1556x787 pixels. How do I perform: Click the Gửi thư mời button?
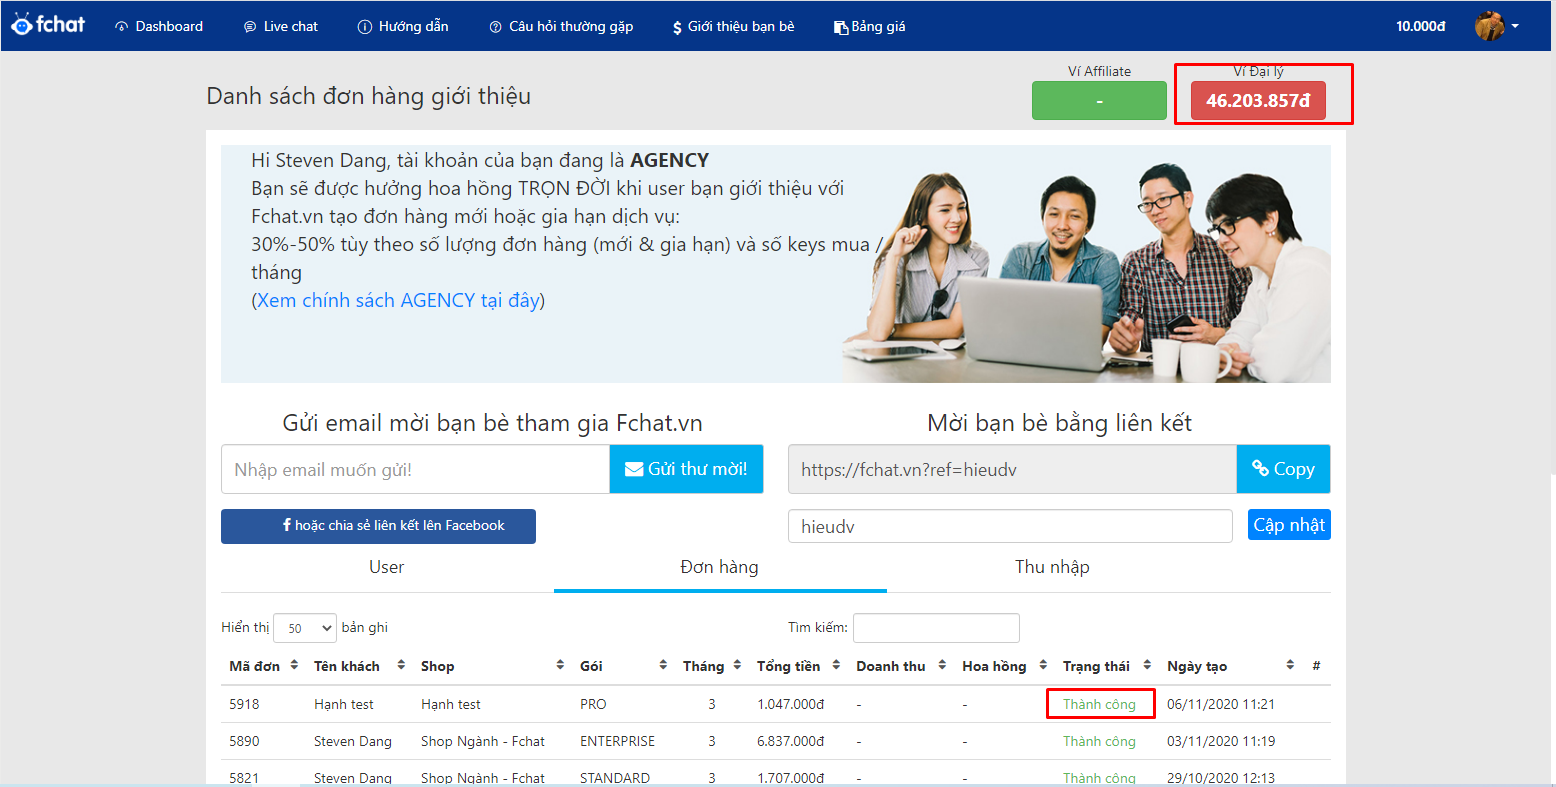(686, 469)
